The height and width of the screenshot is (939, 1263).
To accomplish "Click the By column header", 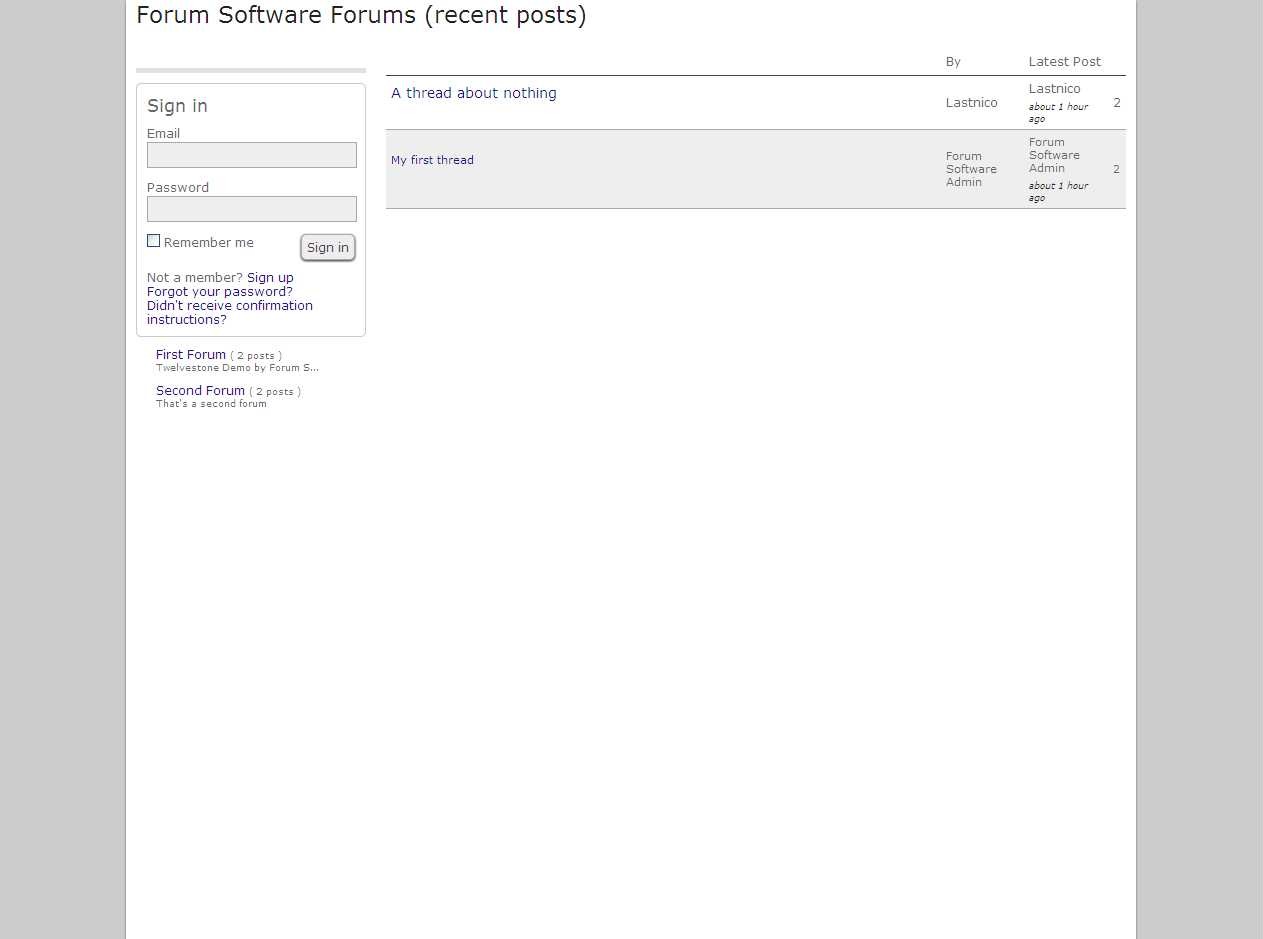I will 953,62.
